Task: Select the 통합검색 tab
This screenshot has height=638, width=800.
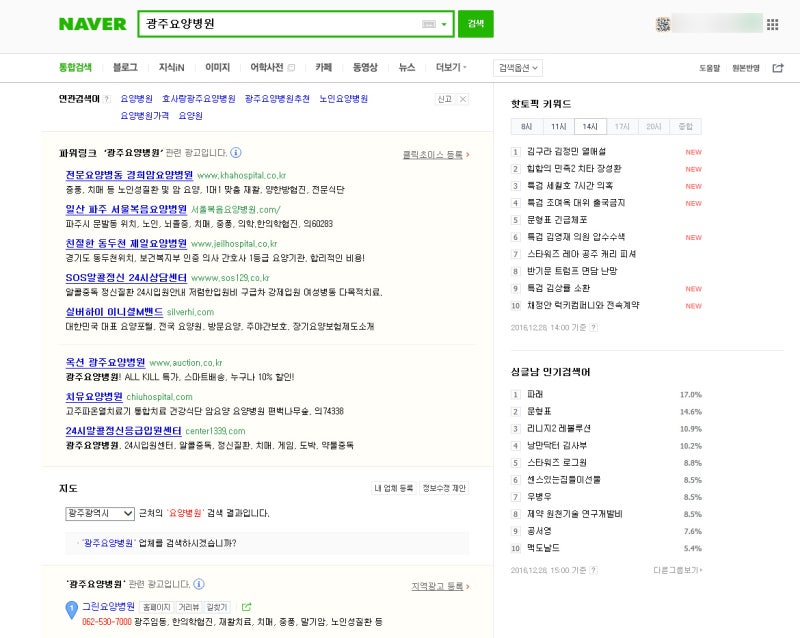Action: [75, 67]
